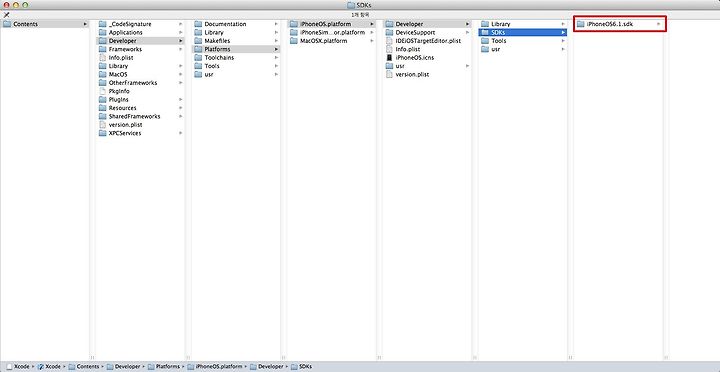Viewport: 720px width, 372px height.
Task: Jump to Contents in the path bar
Action: coord(84,366)
